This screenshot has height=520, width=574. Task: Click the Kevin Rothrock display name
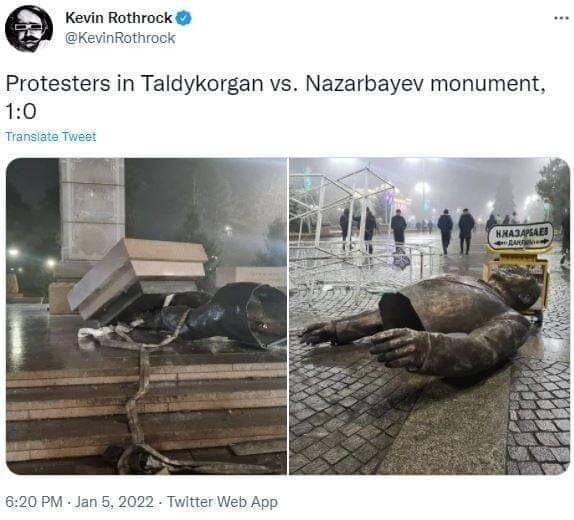tap(119, 18)
